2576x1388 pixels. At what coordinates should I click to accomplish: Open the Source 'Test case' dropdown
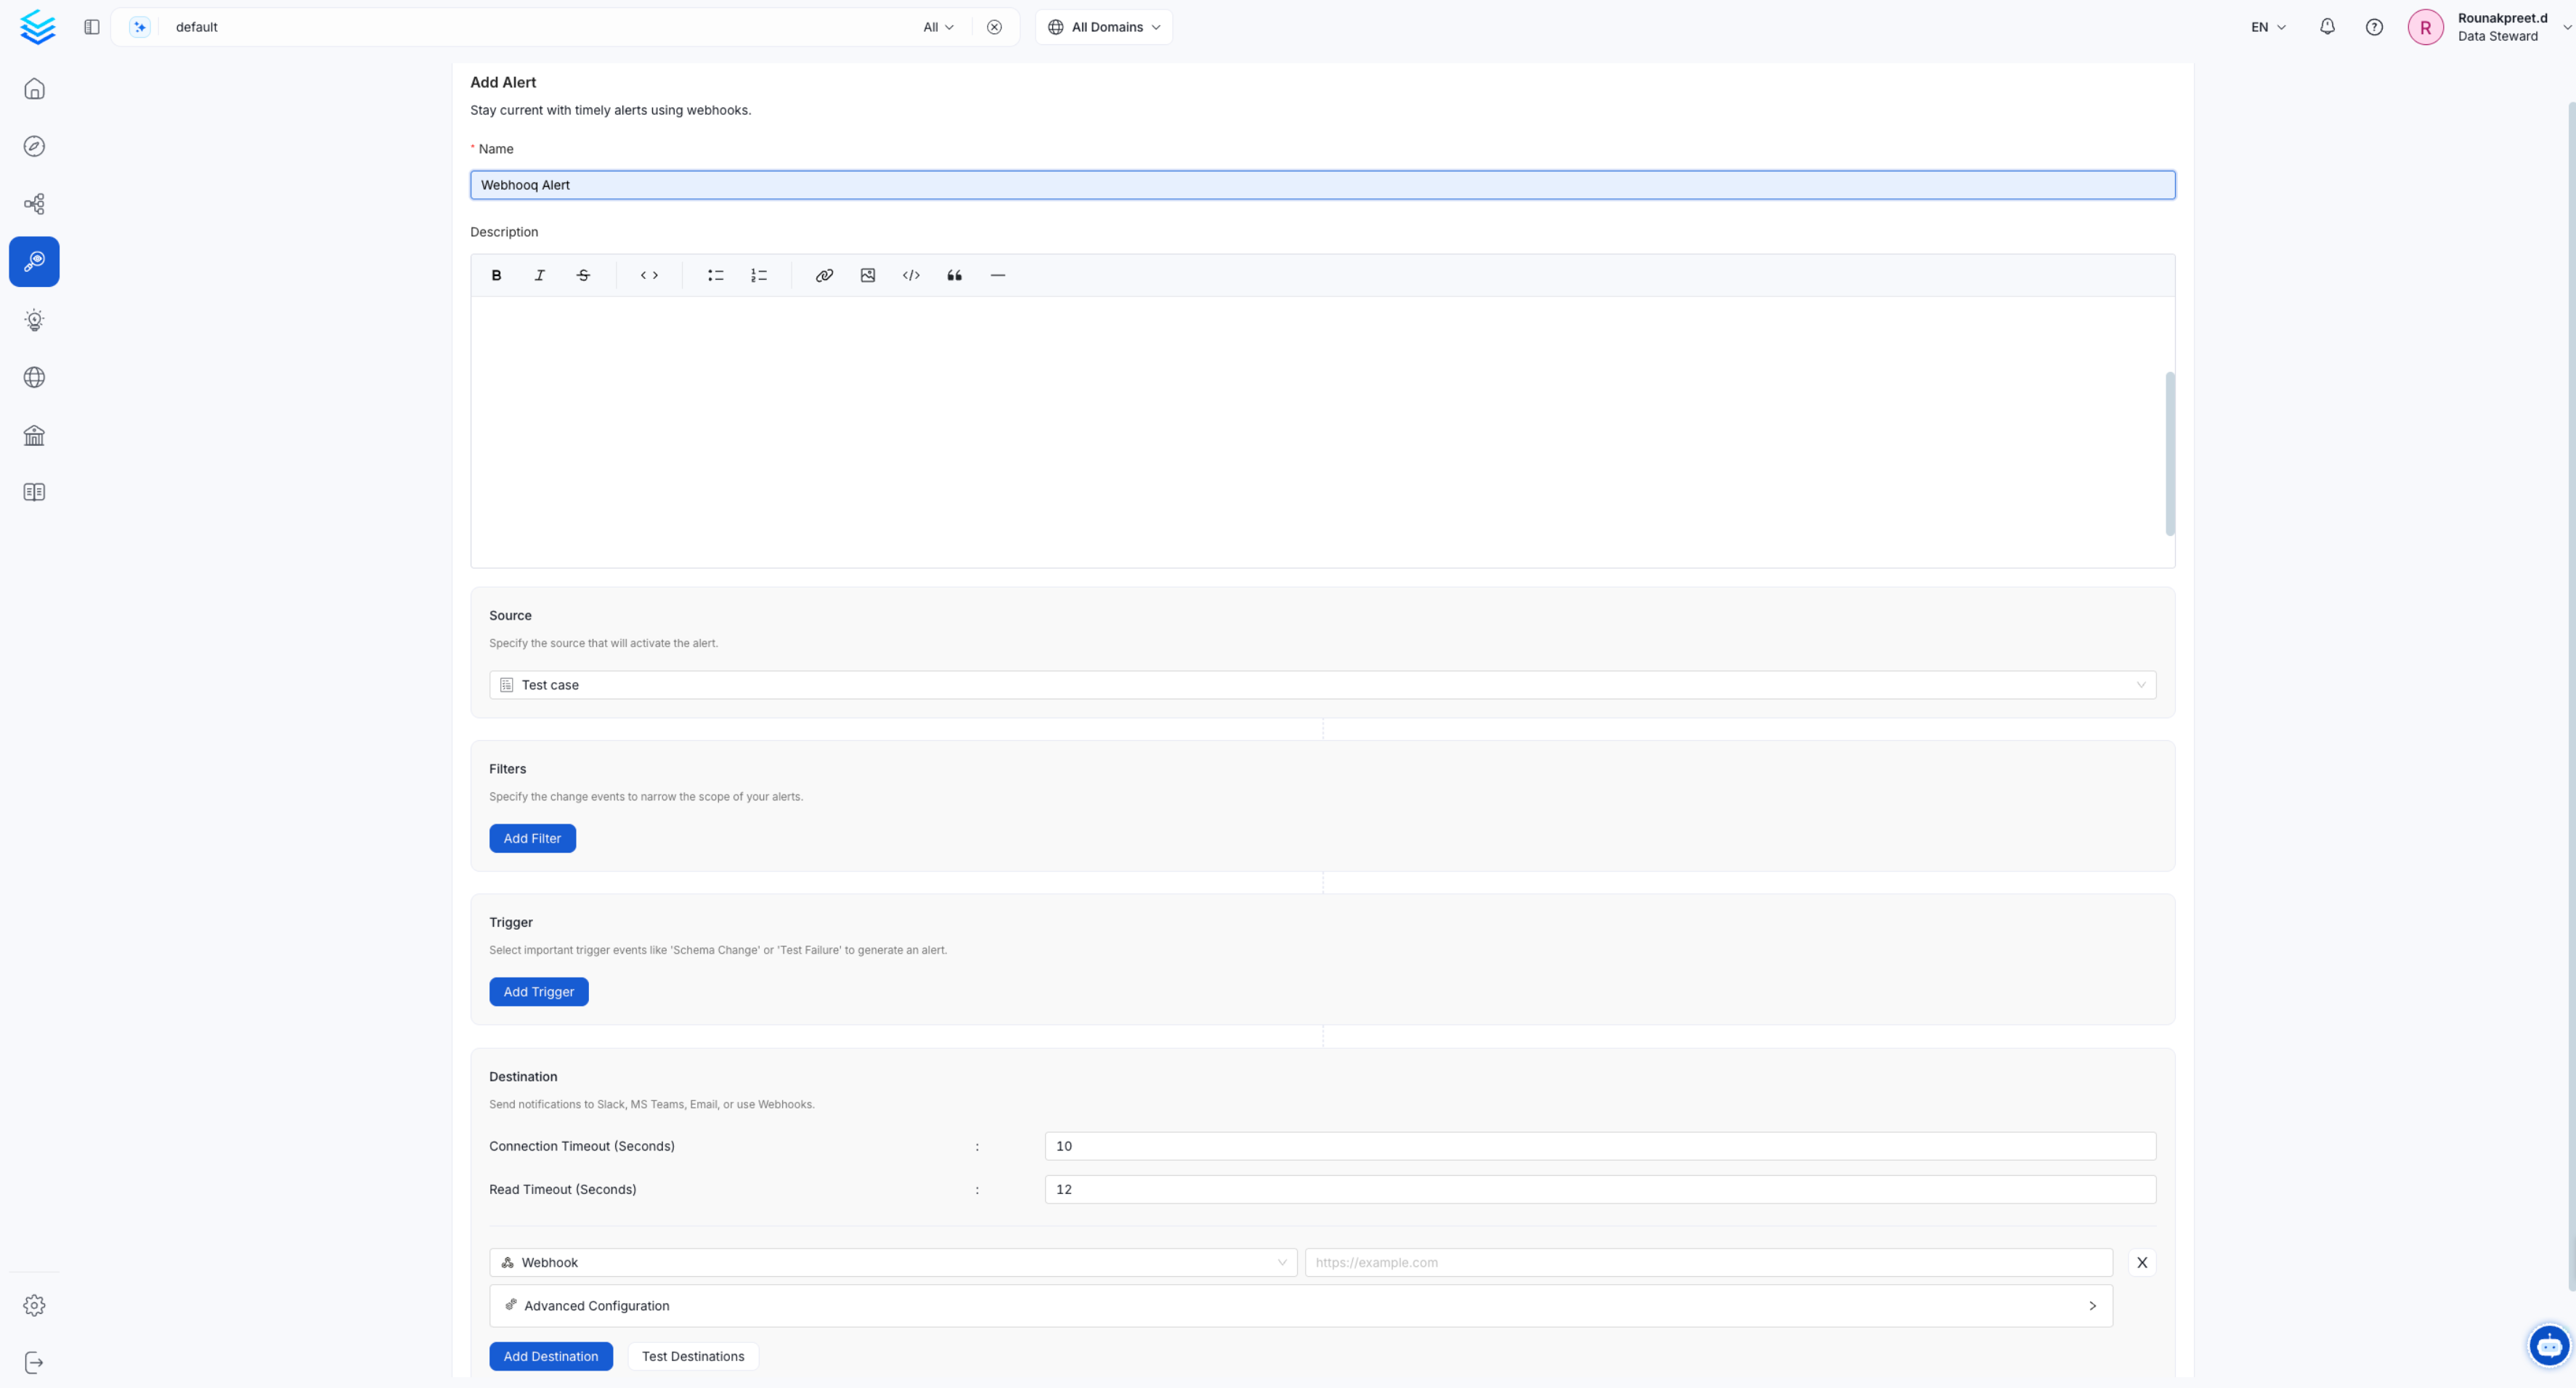(x=1322, y=685)
